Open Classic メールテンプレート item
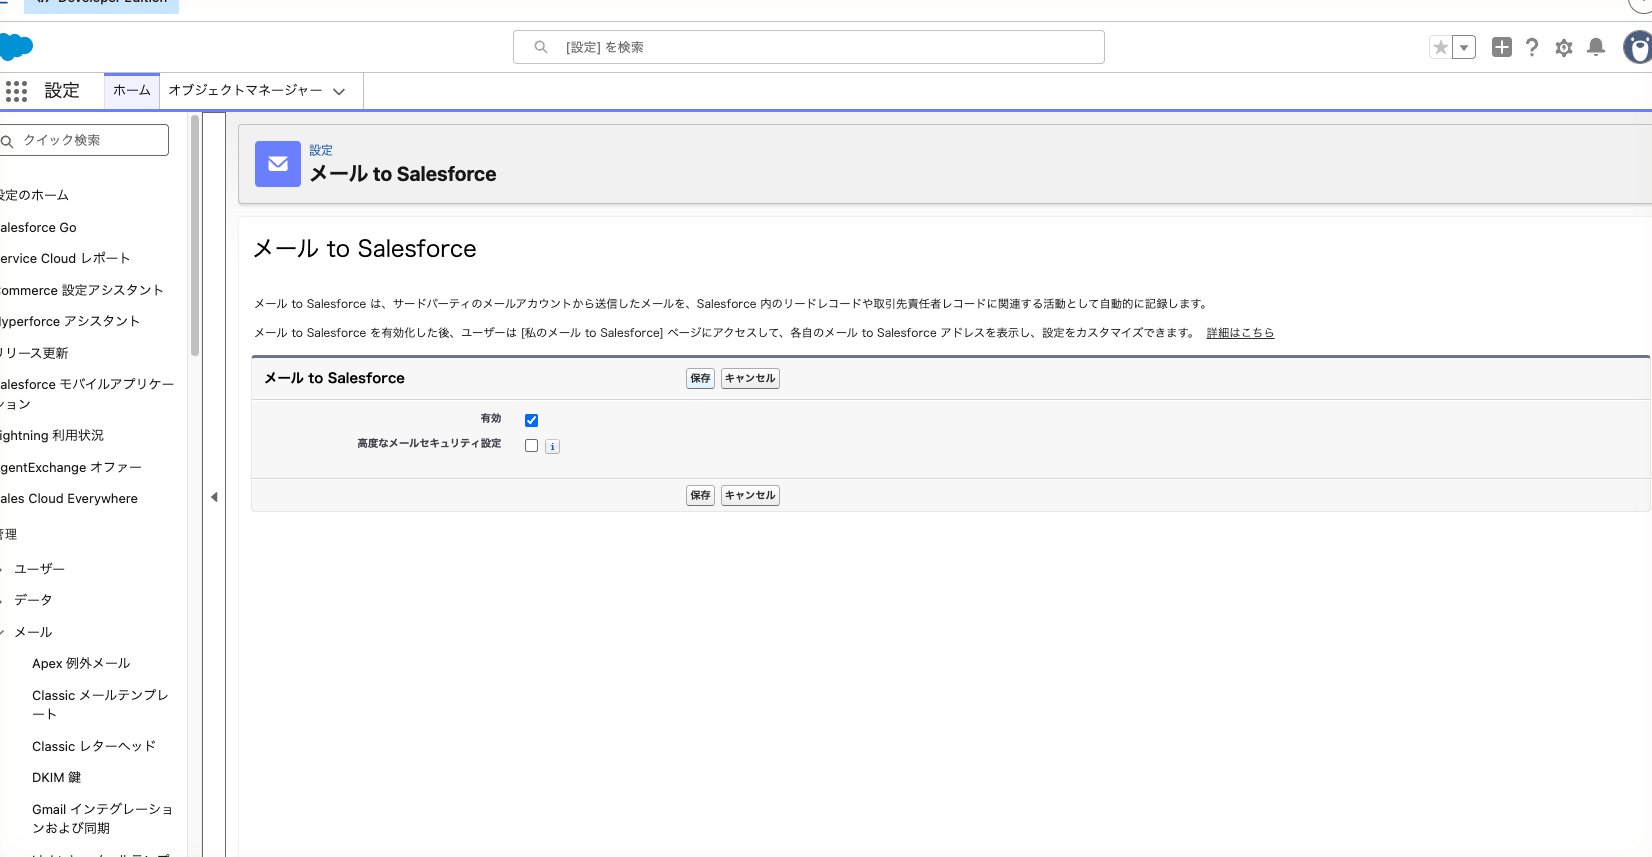This screenshot has height=857, width=1652. click(x=100, y=704)
